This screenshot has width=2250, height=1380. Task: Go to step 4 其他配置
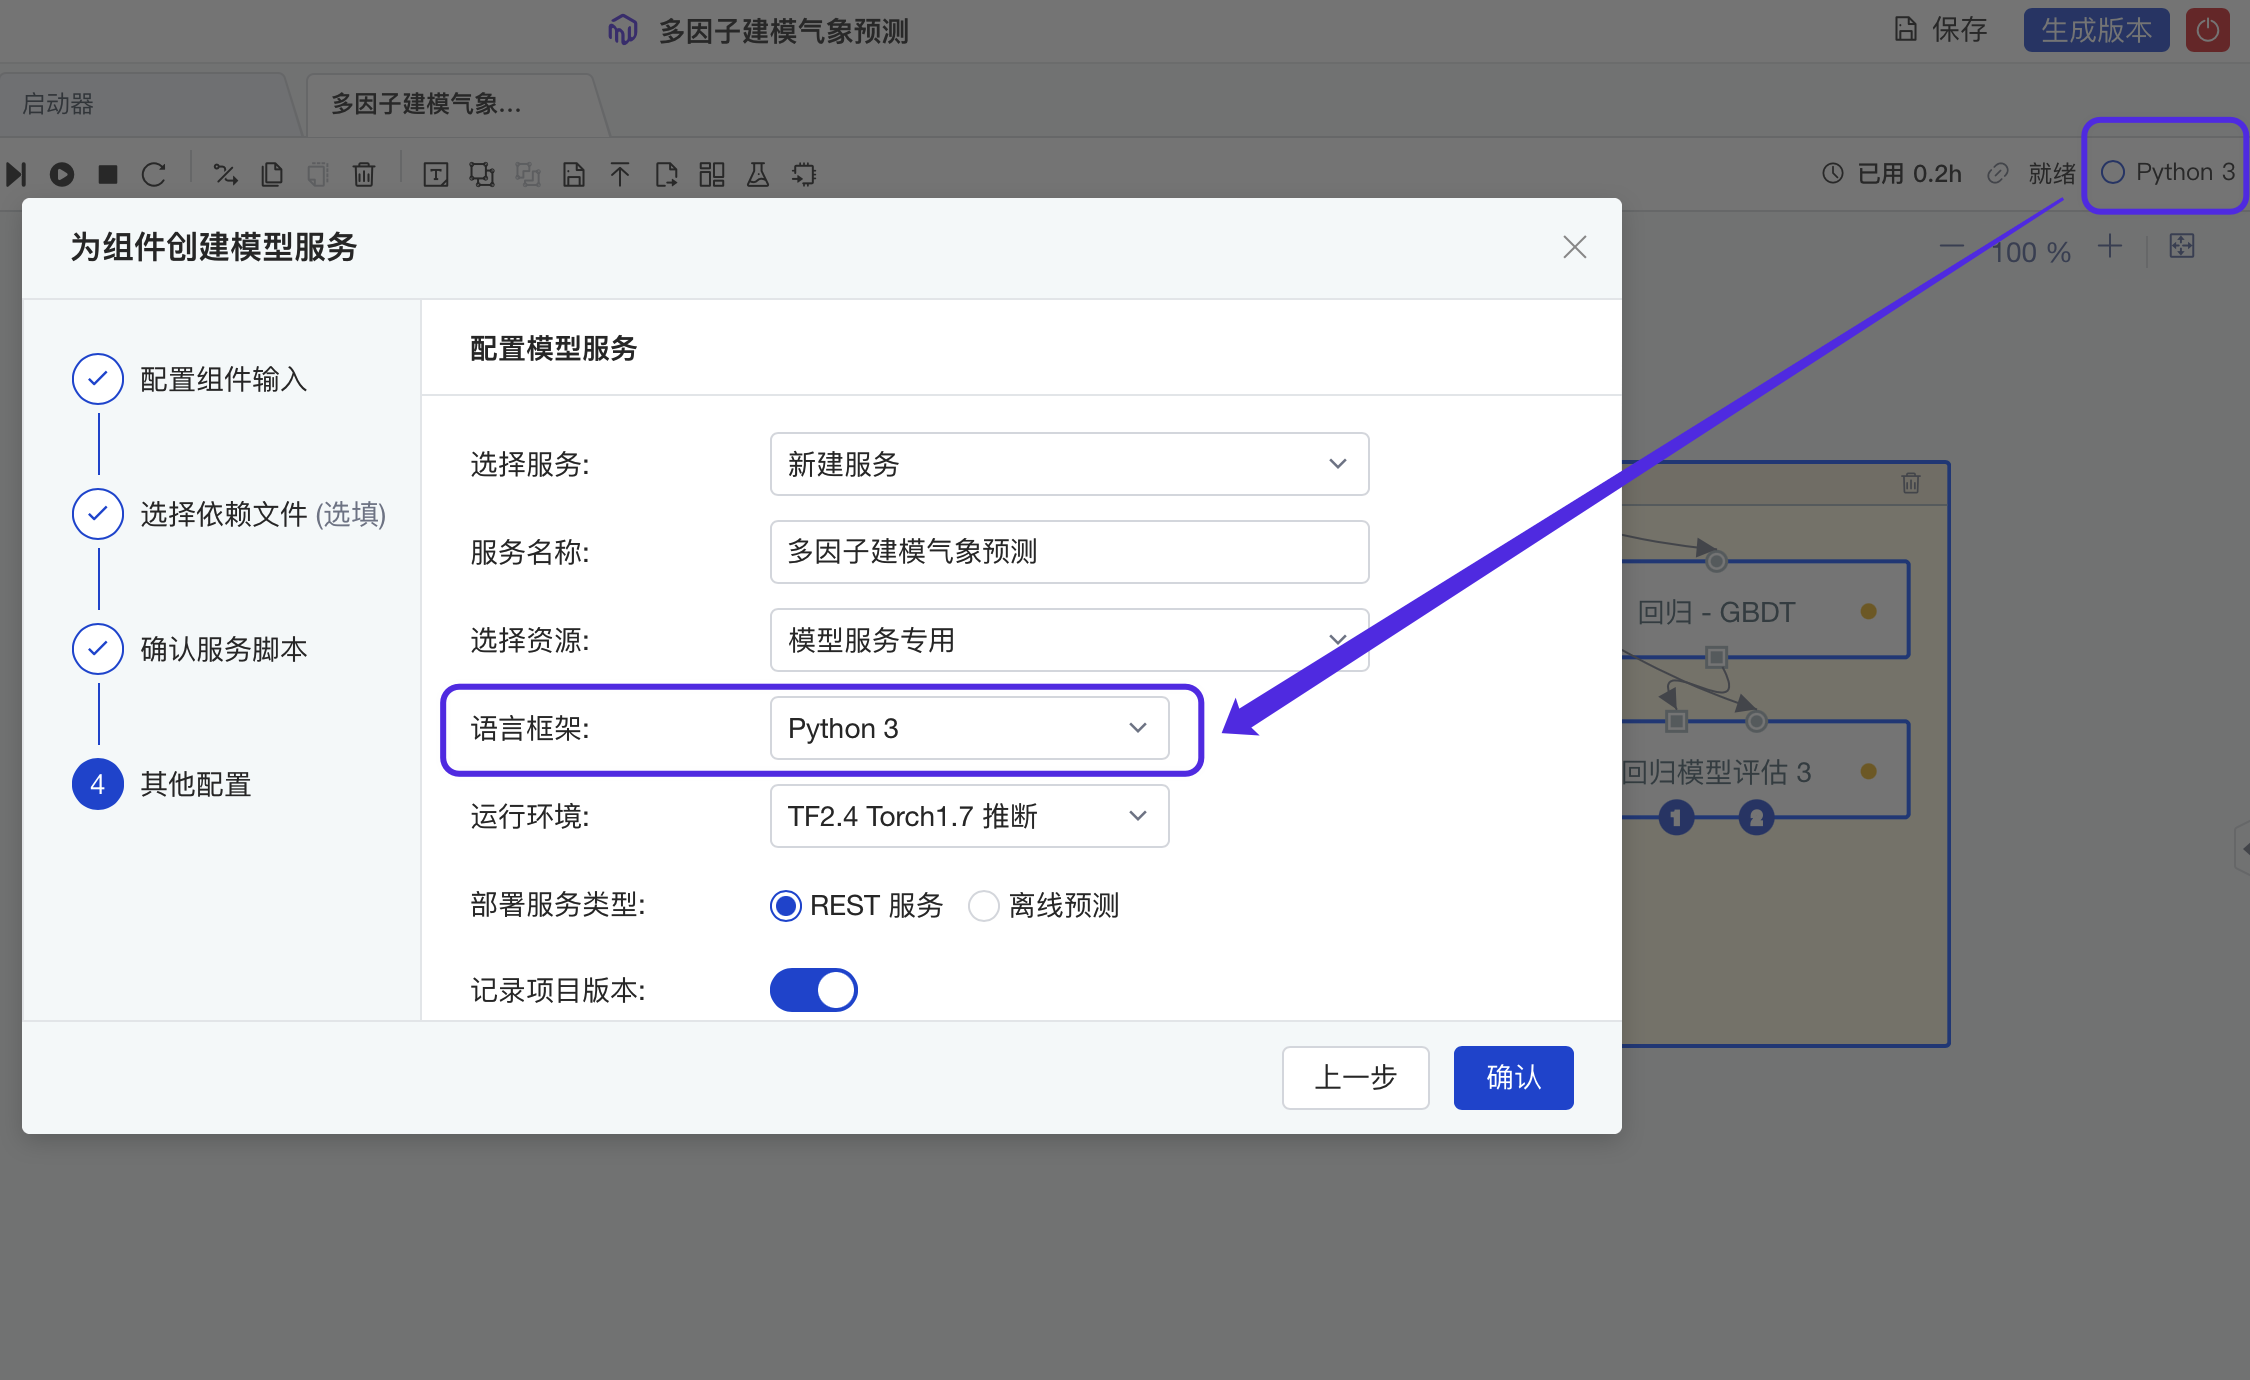point(162,784)
